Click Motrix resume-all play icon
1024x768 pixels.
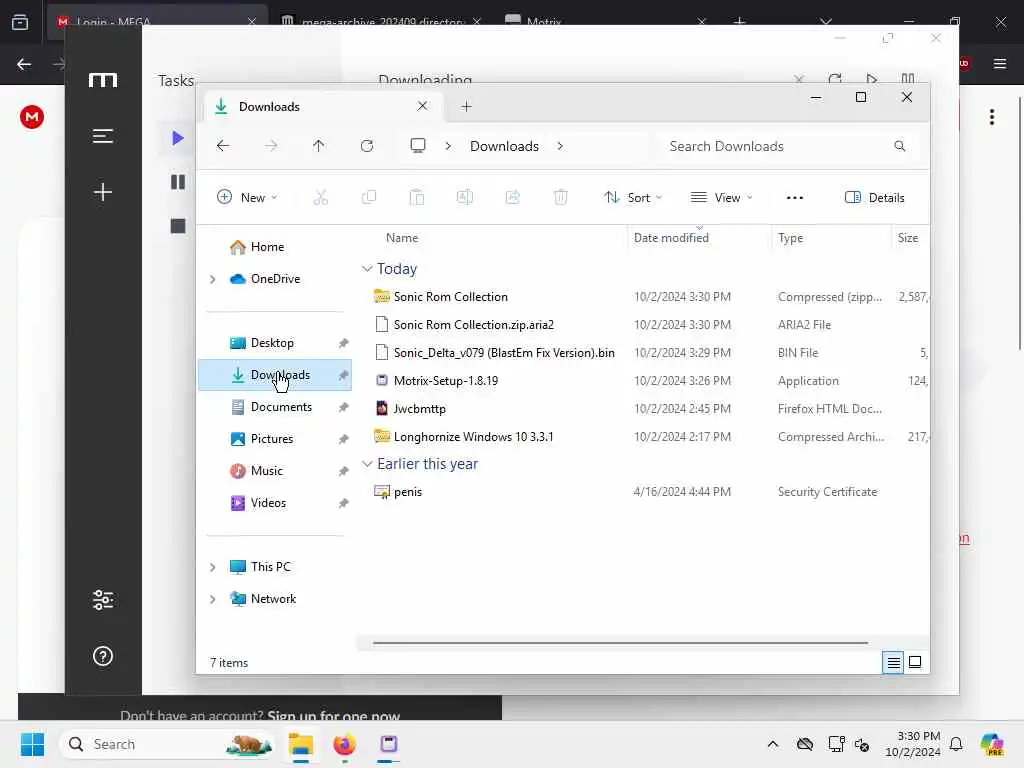(x=178, y=138)
